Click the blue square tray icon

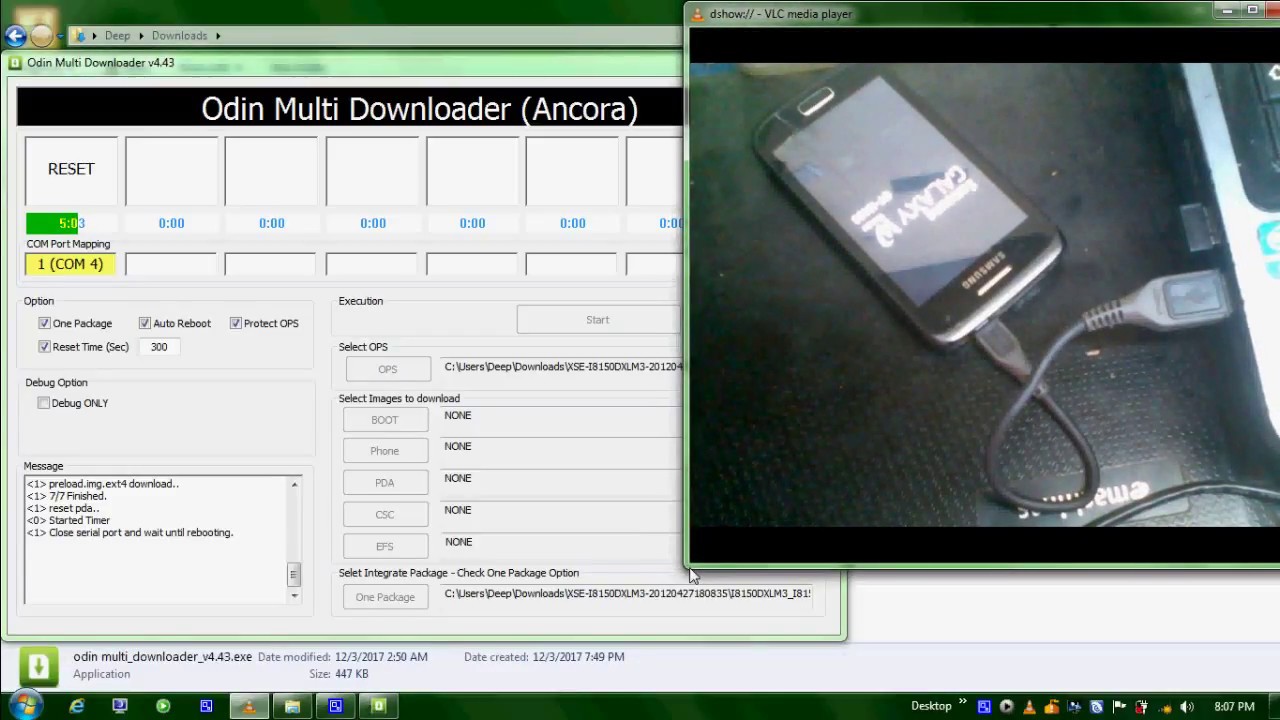pos(984,707)
